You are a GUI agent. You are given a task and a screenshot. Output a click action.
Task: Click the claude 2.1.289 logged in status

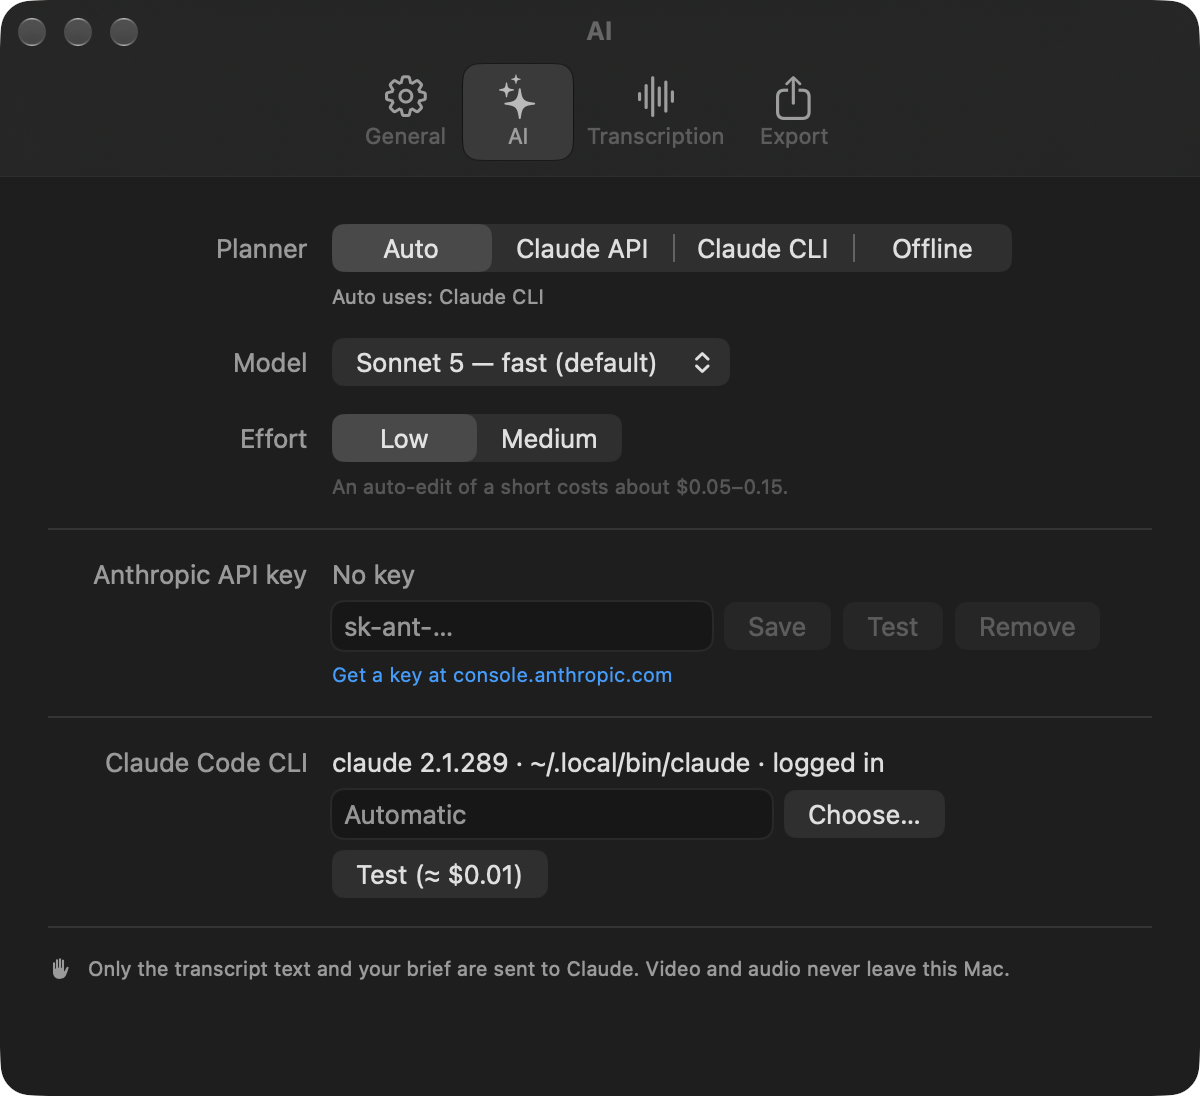pos(608,763)
